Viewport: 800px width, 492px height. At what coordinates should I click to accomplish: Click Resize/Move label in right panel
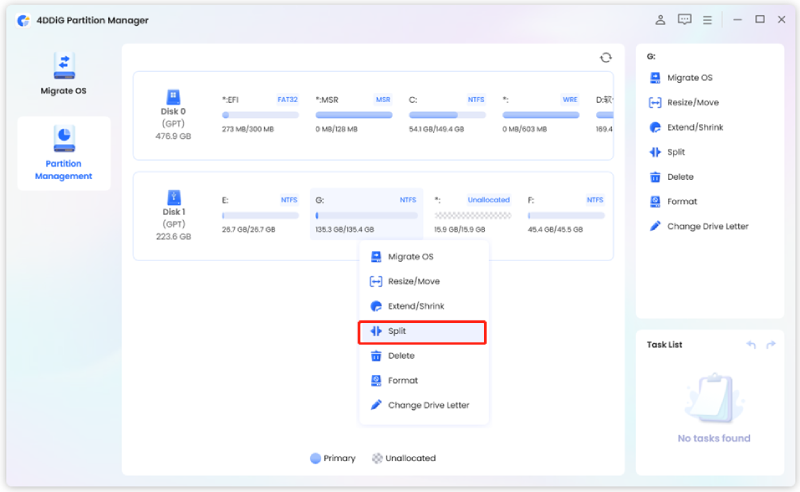(693, 103)
